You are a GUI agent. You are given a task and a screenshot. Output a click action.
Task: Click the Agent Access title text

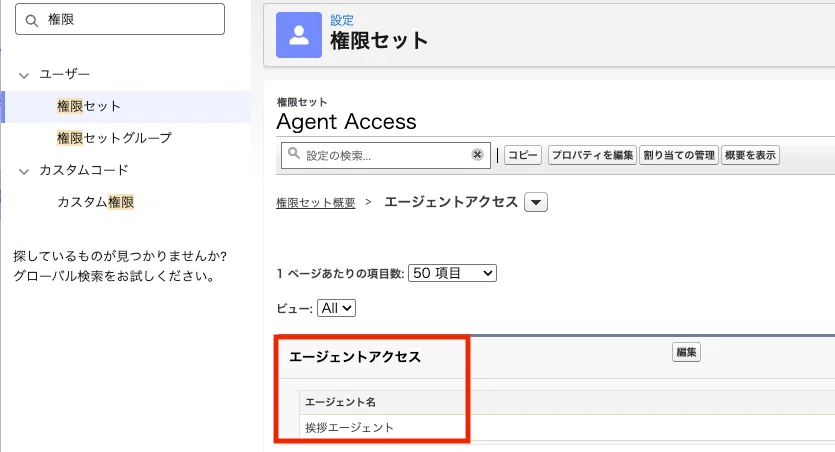click(x=346, y=122)
